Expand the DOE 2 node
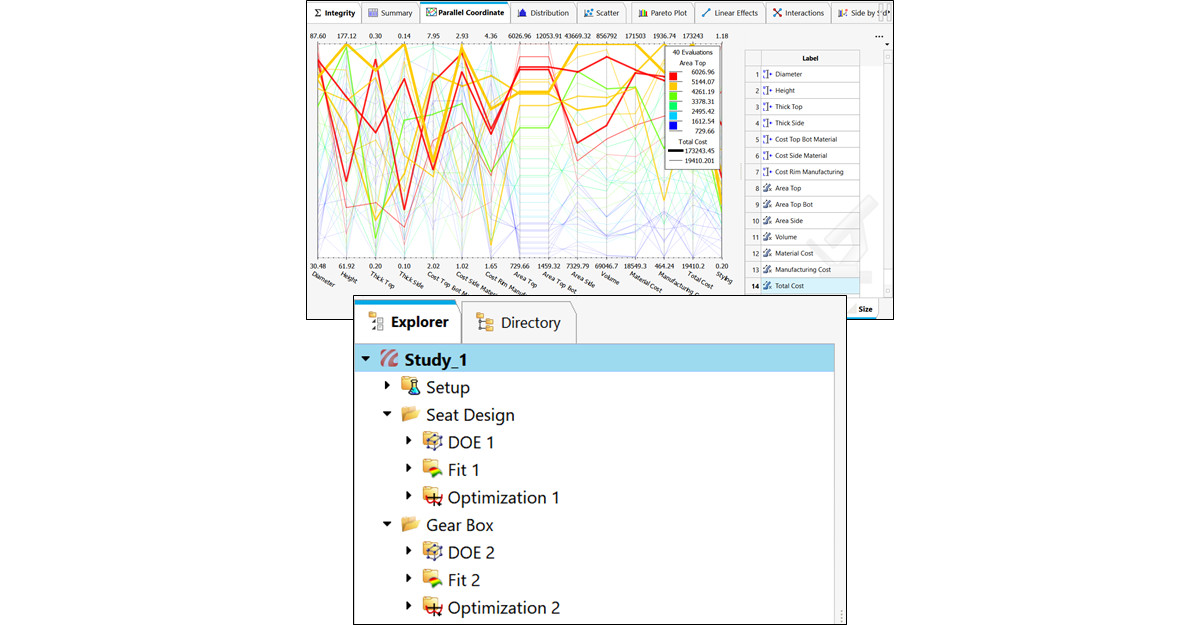 pyautogui.click(x=409, y=551)
